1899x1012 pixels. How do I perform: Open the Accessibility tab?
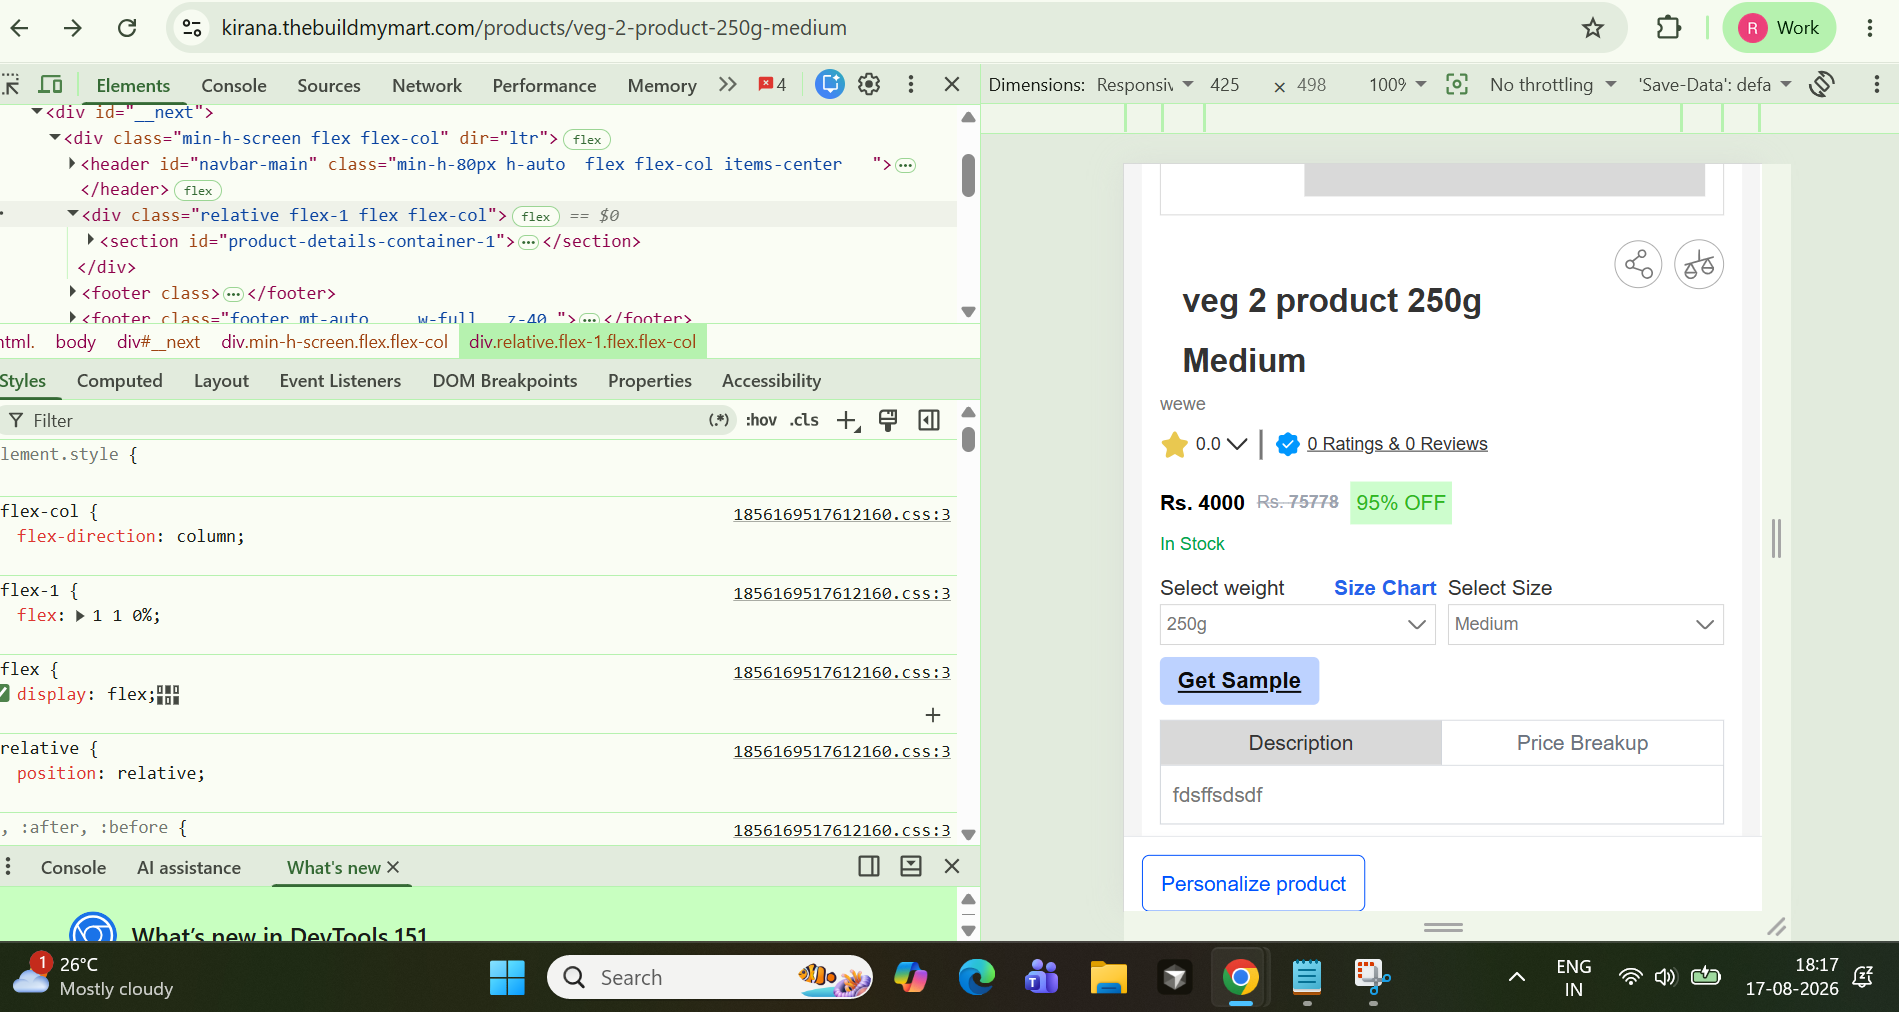coord(771,381)
